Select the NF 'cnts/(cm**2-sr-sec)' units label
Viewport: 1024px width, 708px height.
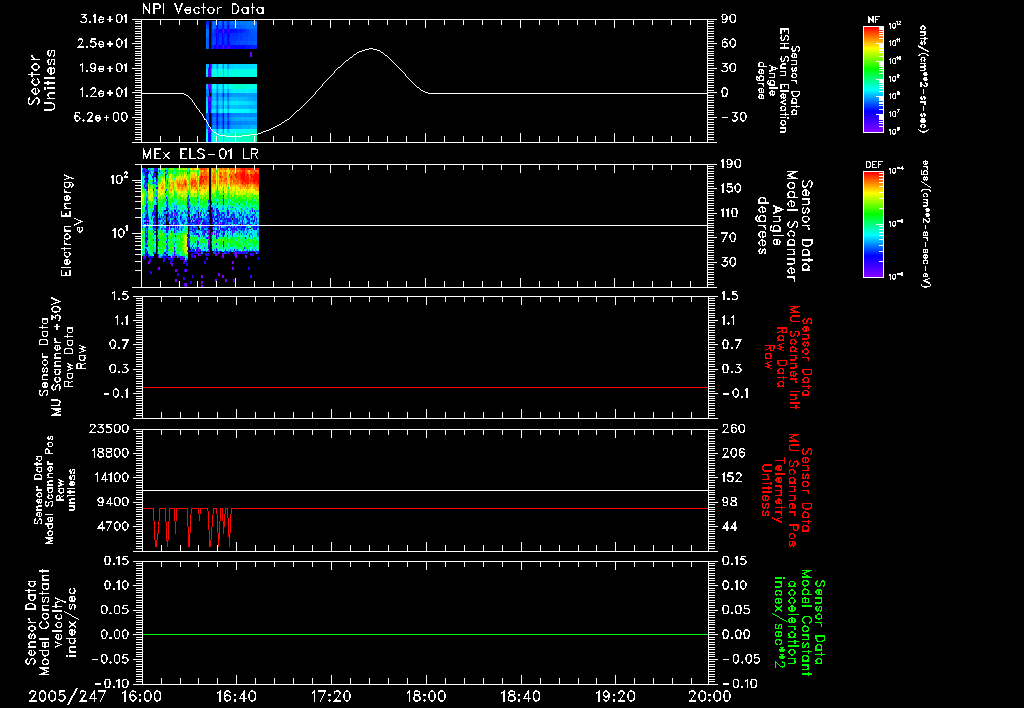(922, 79)
